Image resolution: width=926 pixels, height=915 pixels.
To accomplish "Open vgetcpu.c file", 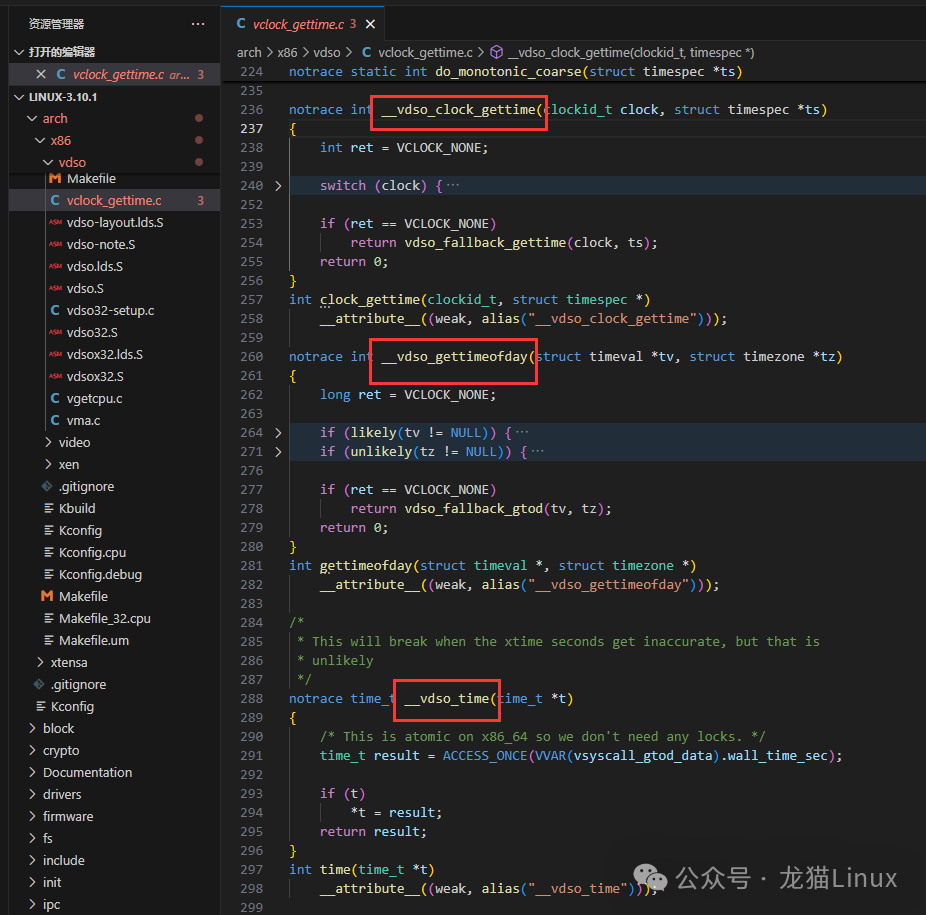I will (115, 398).
